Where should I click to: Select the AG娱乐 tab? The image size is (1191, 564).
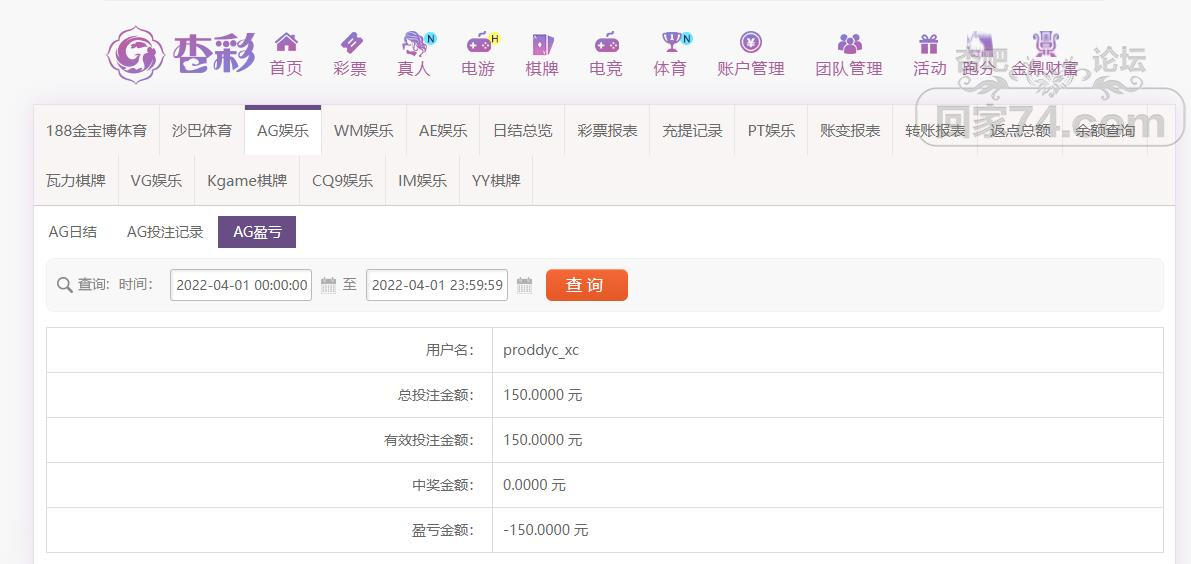click(x=283, y=131)
